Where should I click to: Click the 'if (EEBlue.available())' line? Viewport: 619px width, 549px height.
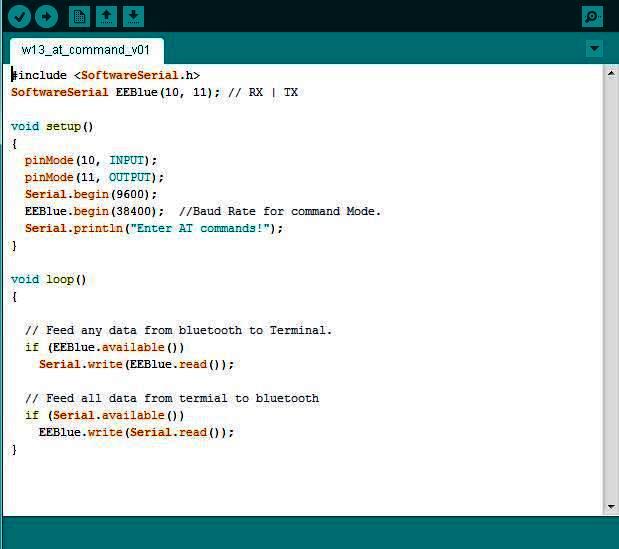pos(104,347)
